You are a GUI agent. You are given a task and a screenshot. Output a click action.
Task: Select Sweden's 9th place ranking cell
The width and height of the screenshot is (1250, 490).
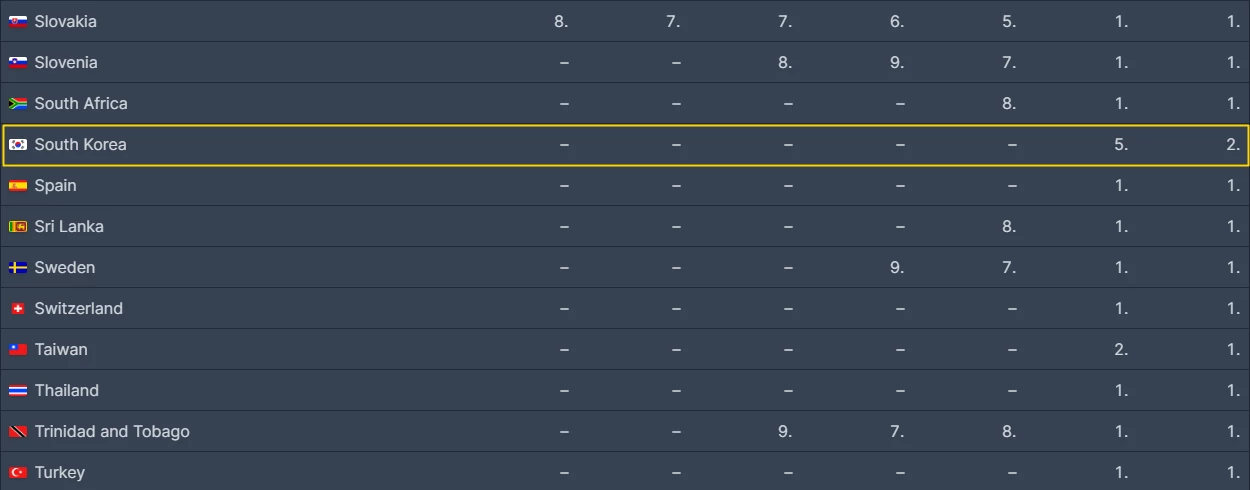coord(897,268)
